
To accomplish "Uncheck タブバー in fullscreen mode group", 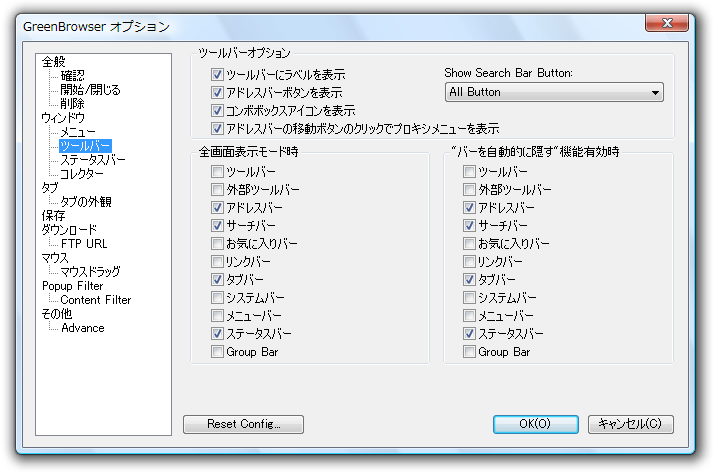I will (x=217, y=280).
